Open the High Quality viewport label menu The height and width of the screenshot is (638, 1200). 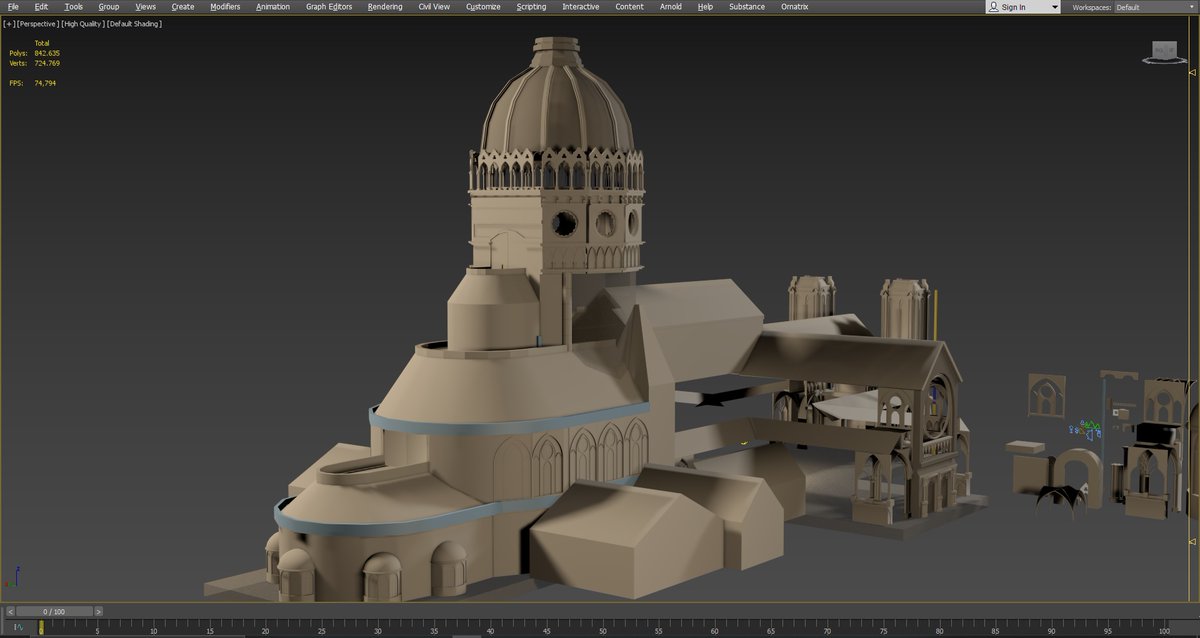[82, 24]
